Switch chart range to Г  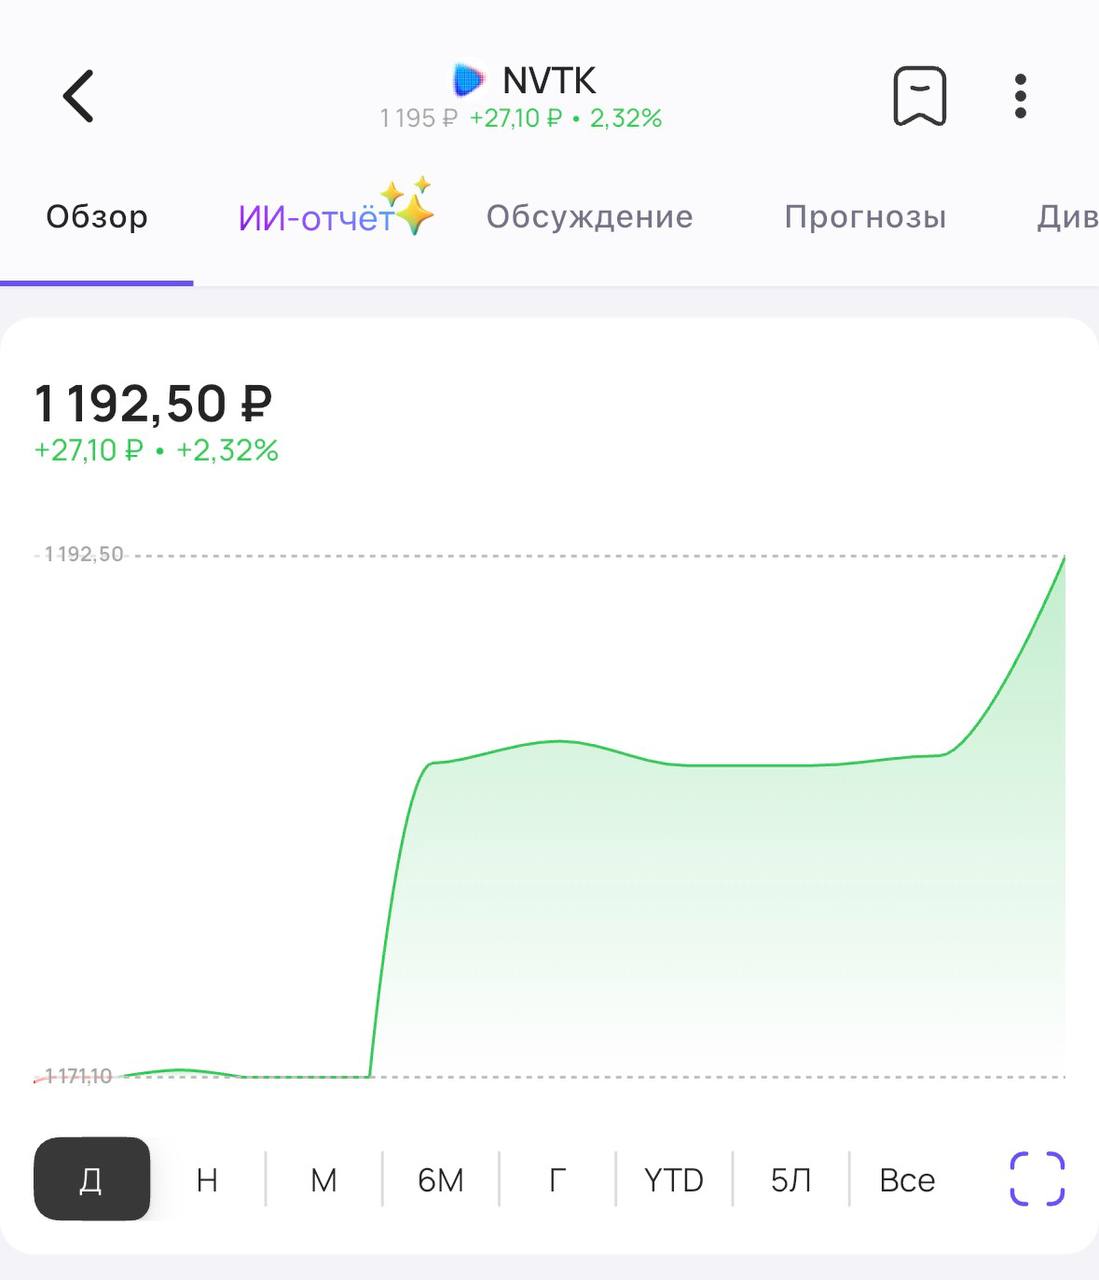click(557, 1180)
